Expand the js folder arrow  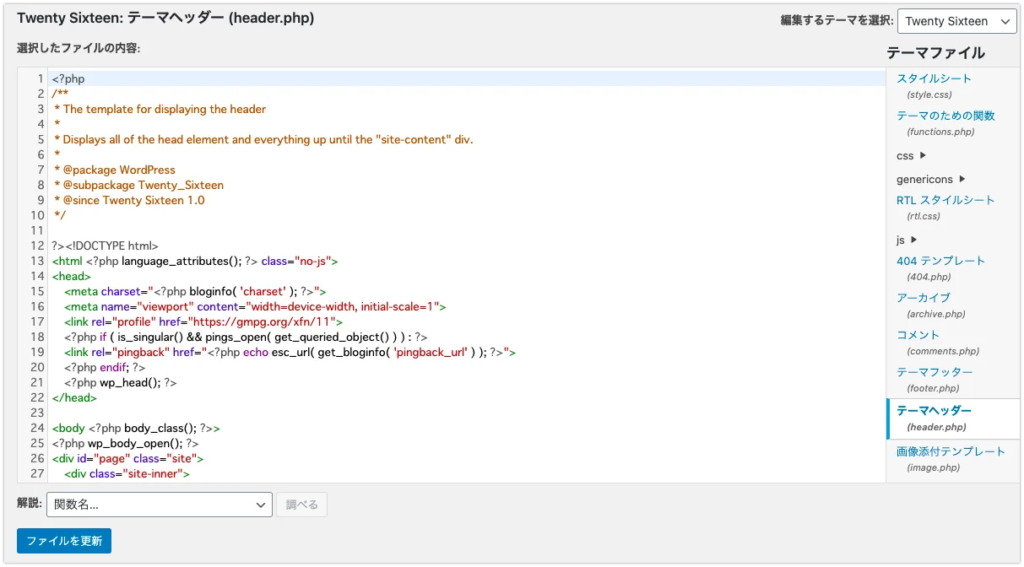tap(914, 240)
